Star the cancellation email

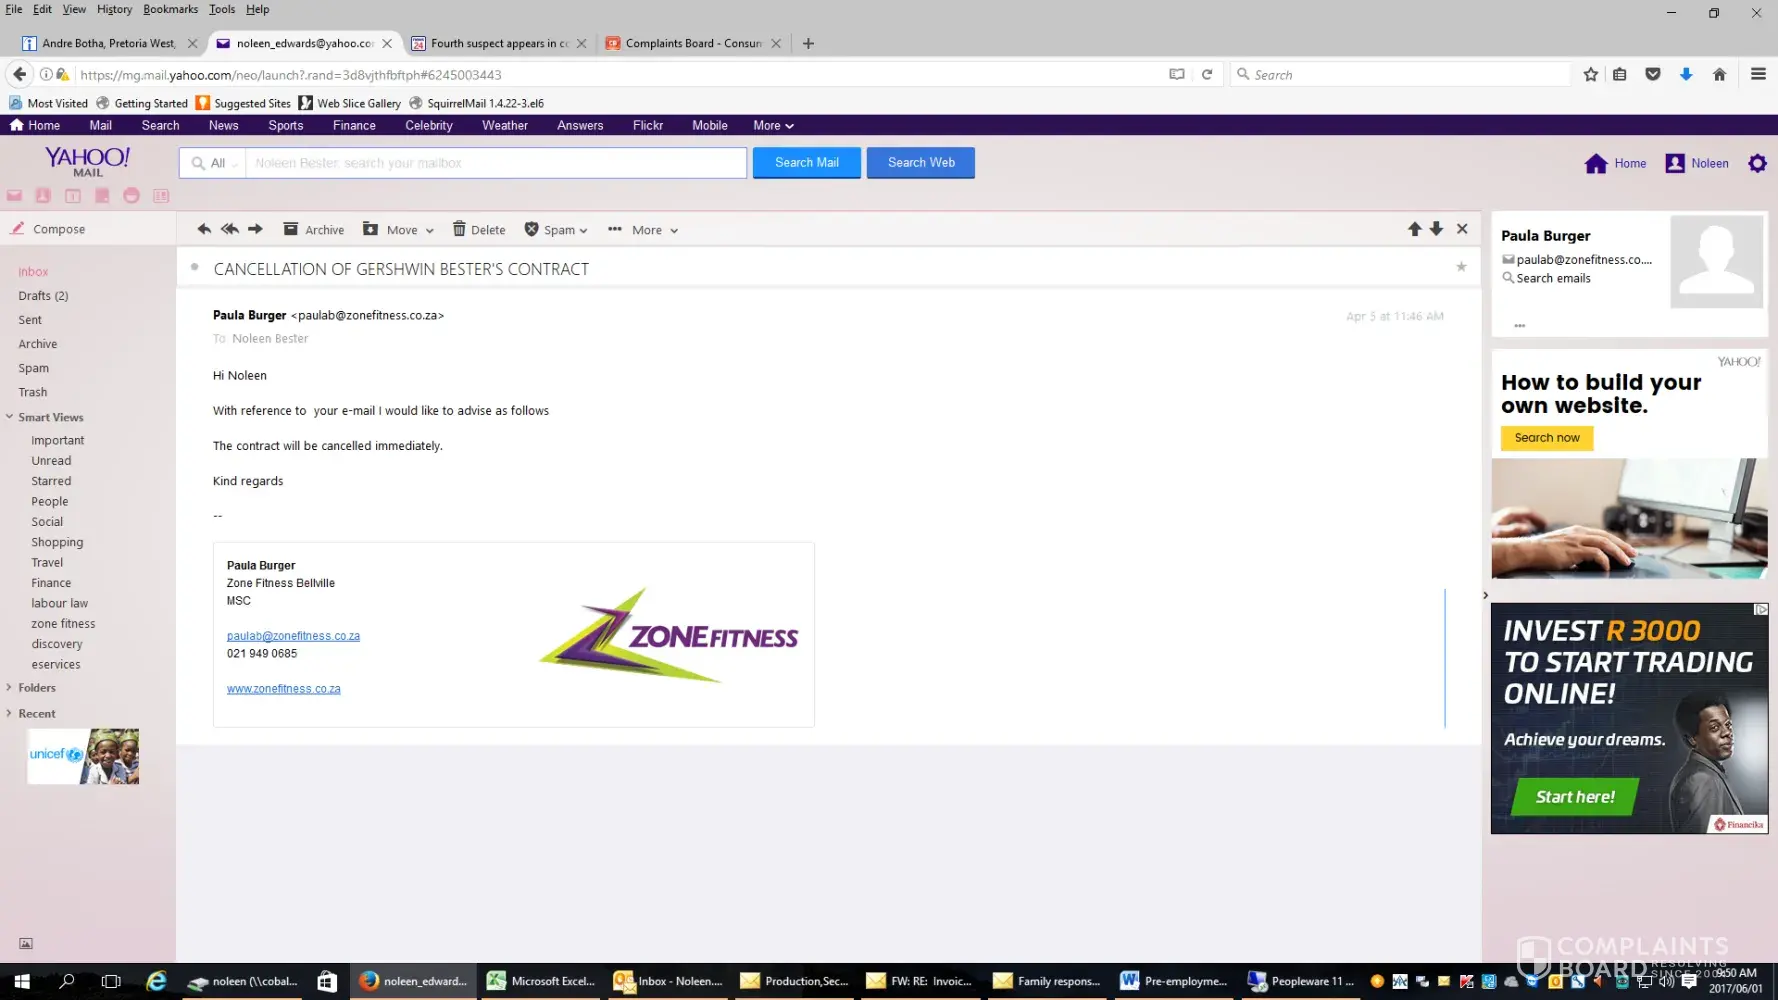pyautogui.click(x=1461, y=266)
